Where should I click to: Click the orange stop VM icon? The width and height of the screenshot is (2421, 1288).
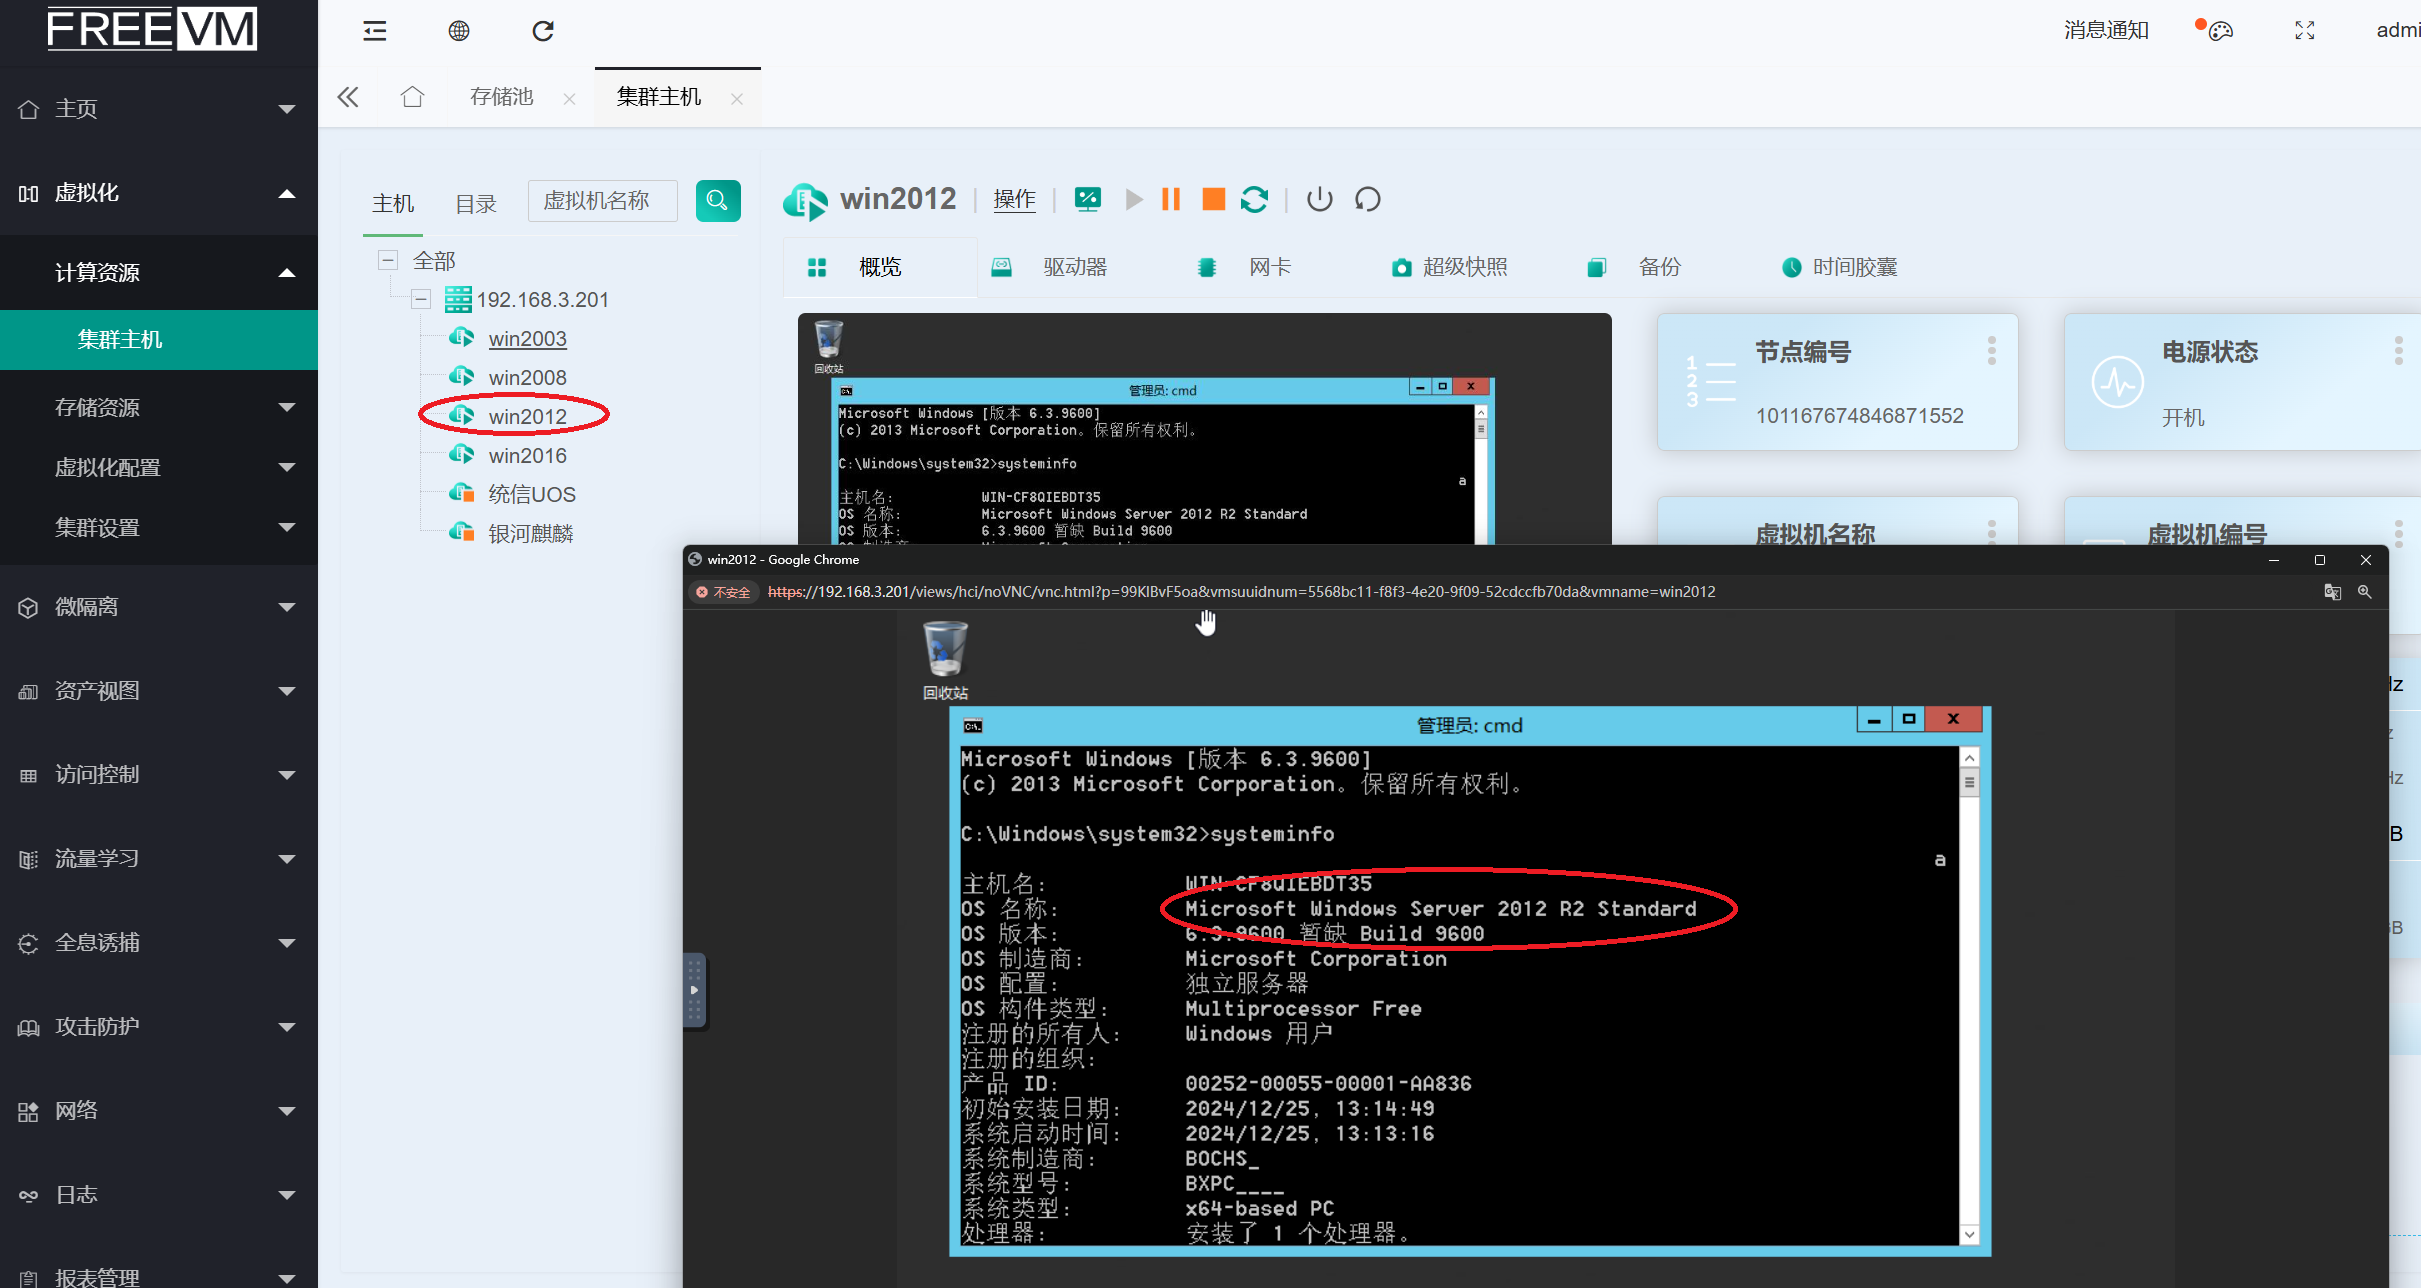coord(1213,200)
